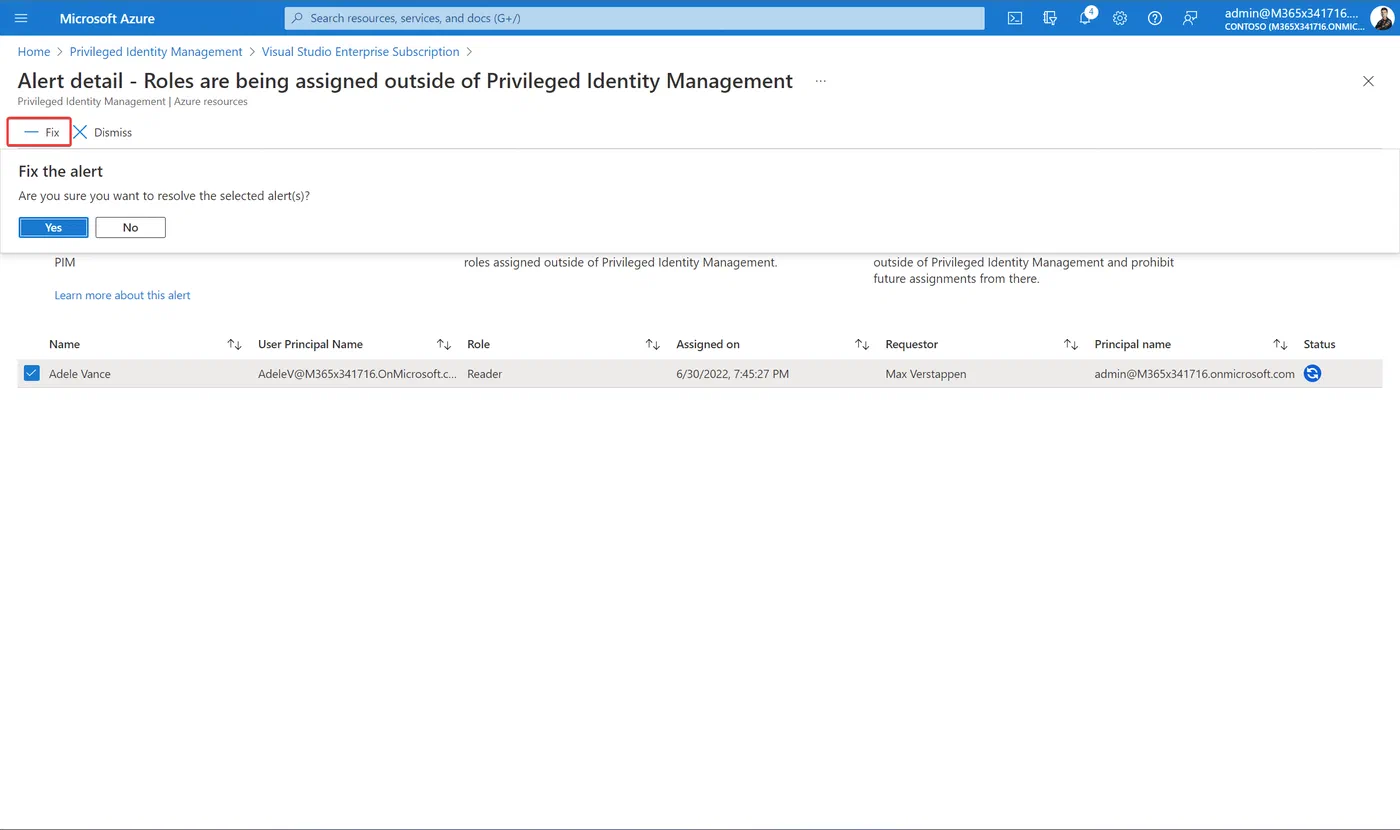Click the AdeleV@M365x341716 user principal cell
This screenshot has height=830, width=1400.
click(357, 374)
